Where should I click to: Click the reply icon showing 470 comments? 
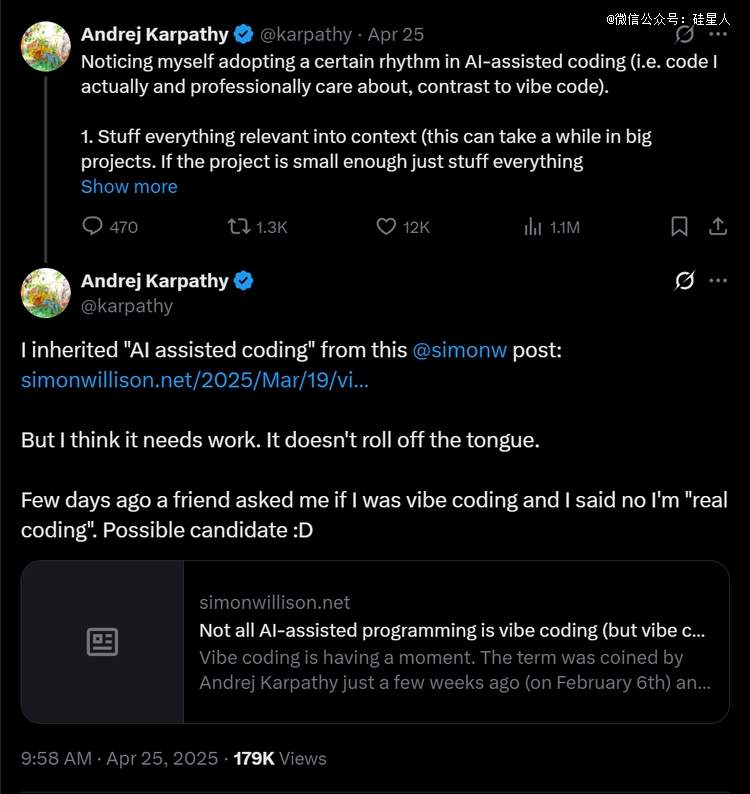pos(92,226)
